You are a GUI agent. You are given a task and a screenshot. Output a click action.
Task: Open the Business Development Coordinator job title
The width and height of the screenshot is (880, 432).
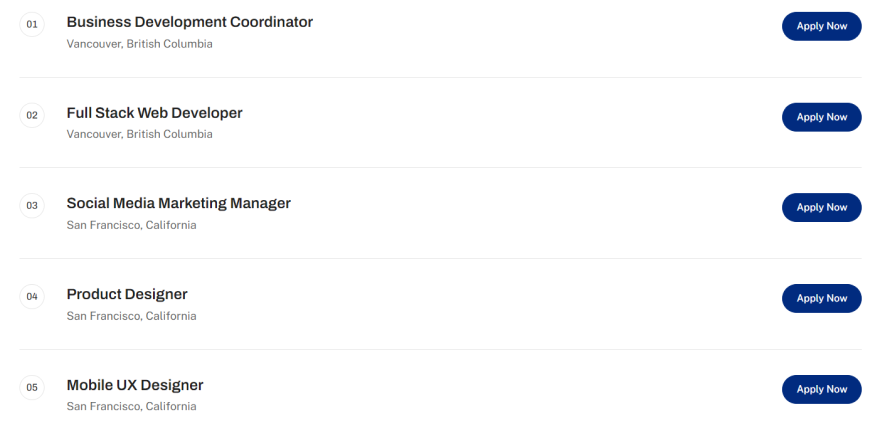[x=189, y=22]
